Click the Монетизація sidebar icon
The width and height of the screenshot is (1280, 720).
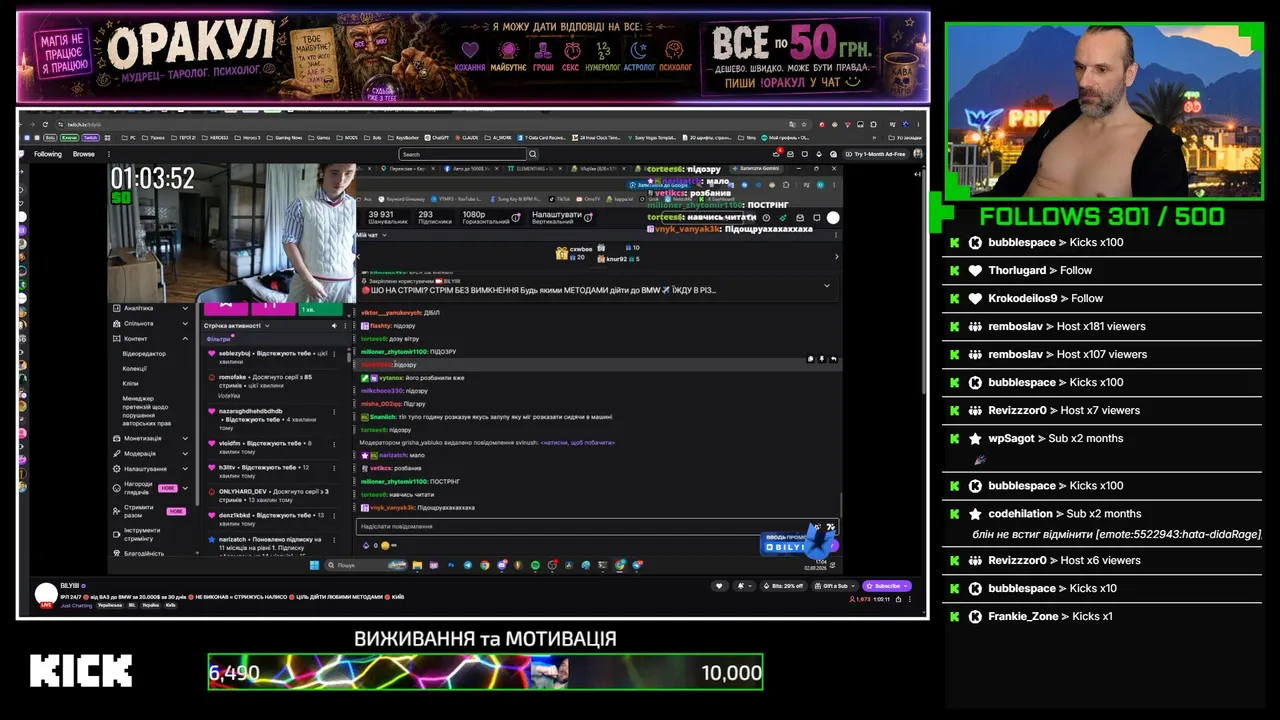click(x=117, y=438)
